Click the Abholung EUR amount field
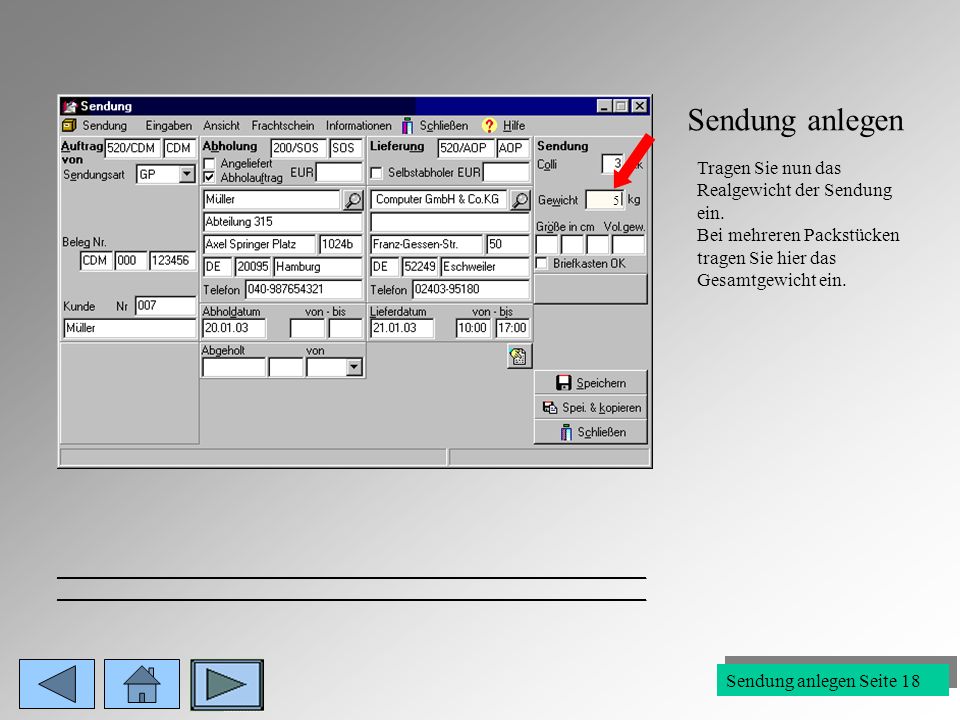This screenshot has width=960, height=720. coord(339,173)
